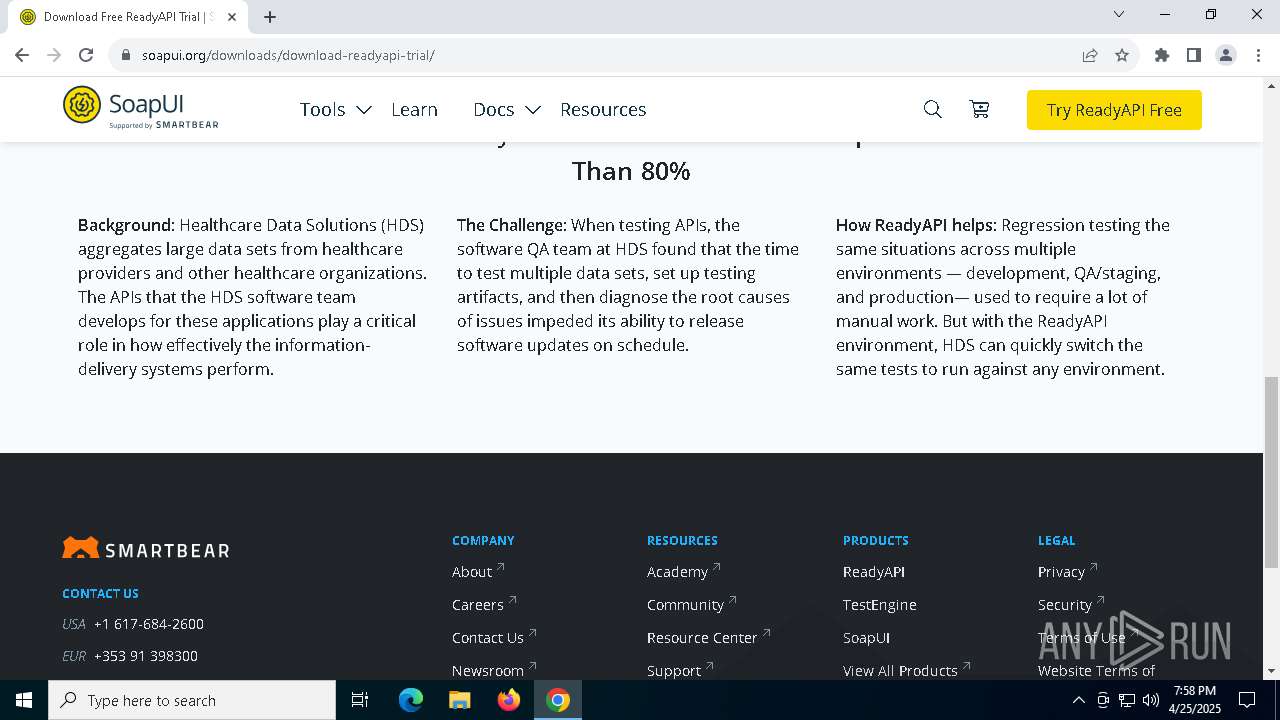The height and width of the screenshot is (720, 1280).
Task: Click the SoapUI logo in the header
Action: pos(140,108)
